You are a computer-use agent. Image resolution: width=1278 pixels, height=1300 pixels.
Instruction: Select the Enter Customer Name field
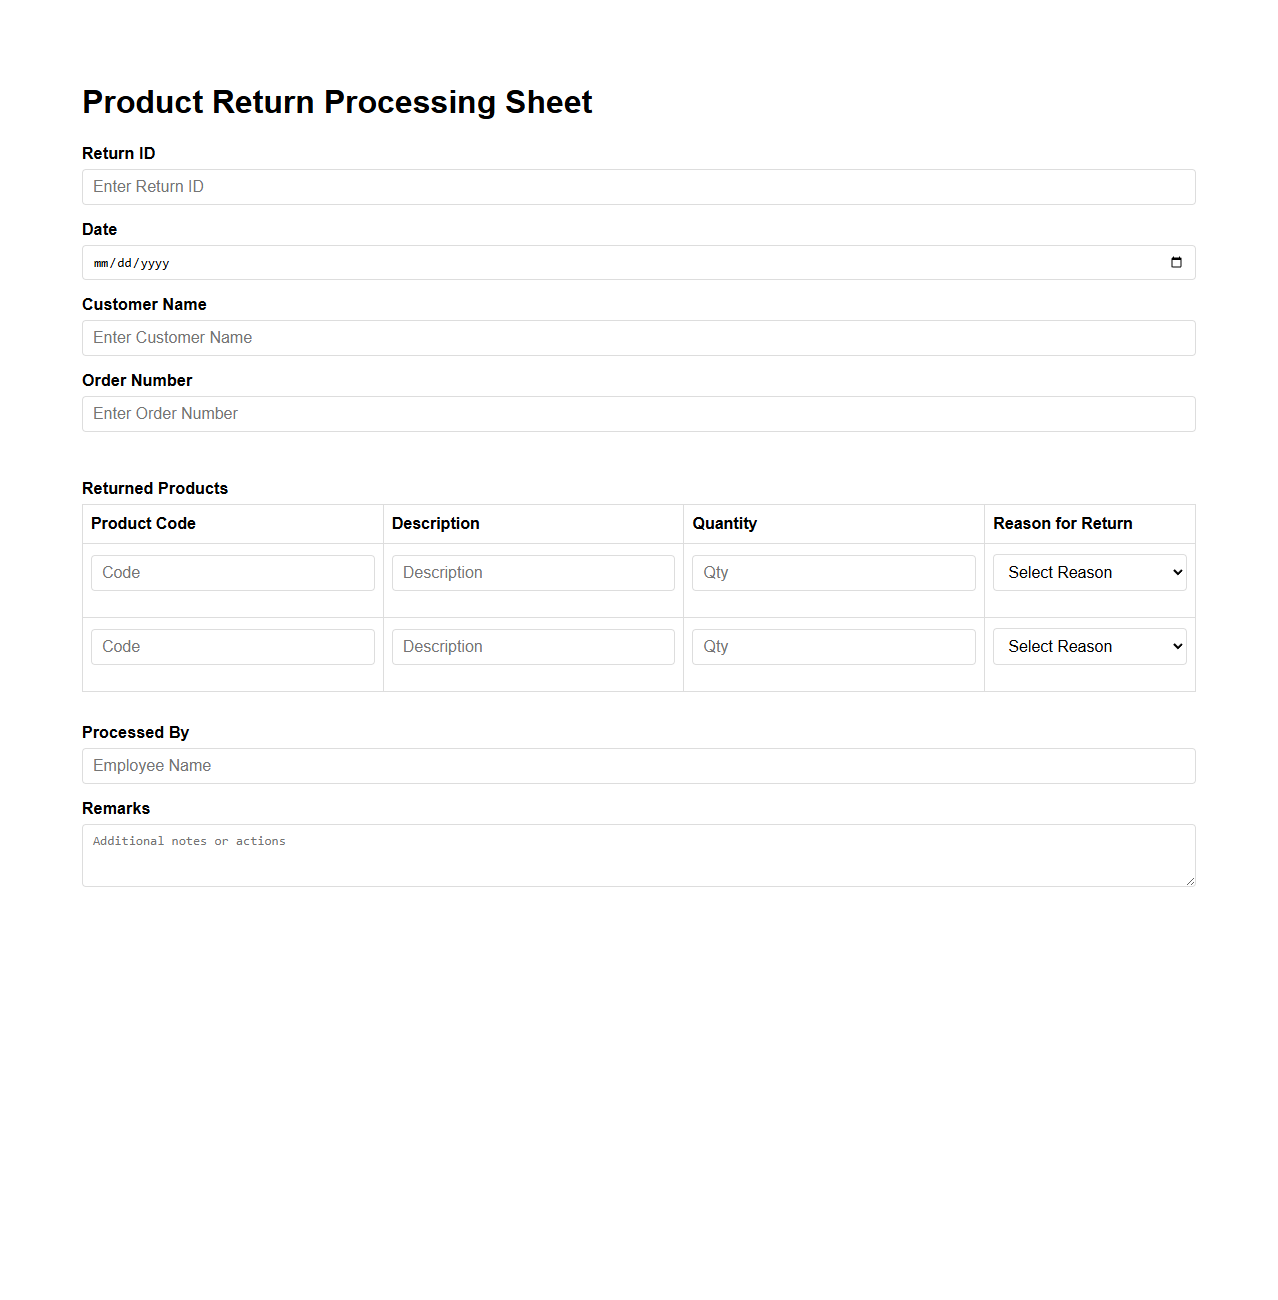tap(638, 338)
